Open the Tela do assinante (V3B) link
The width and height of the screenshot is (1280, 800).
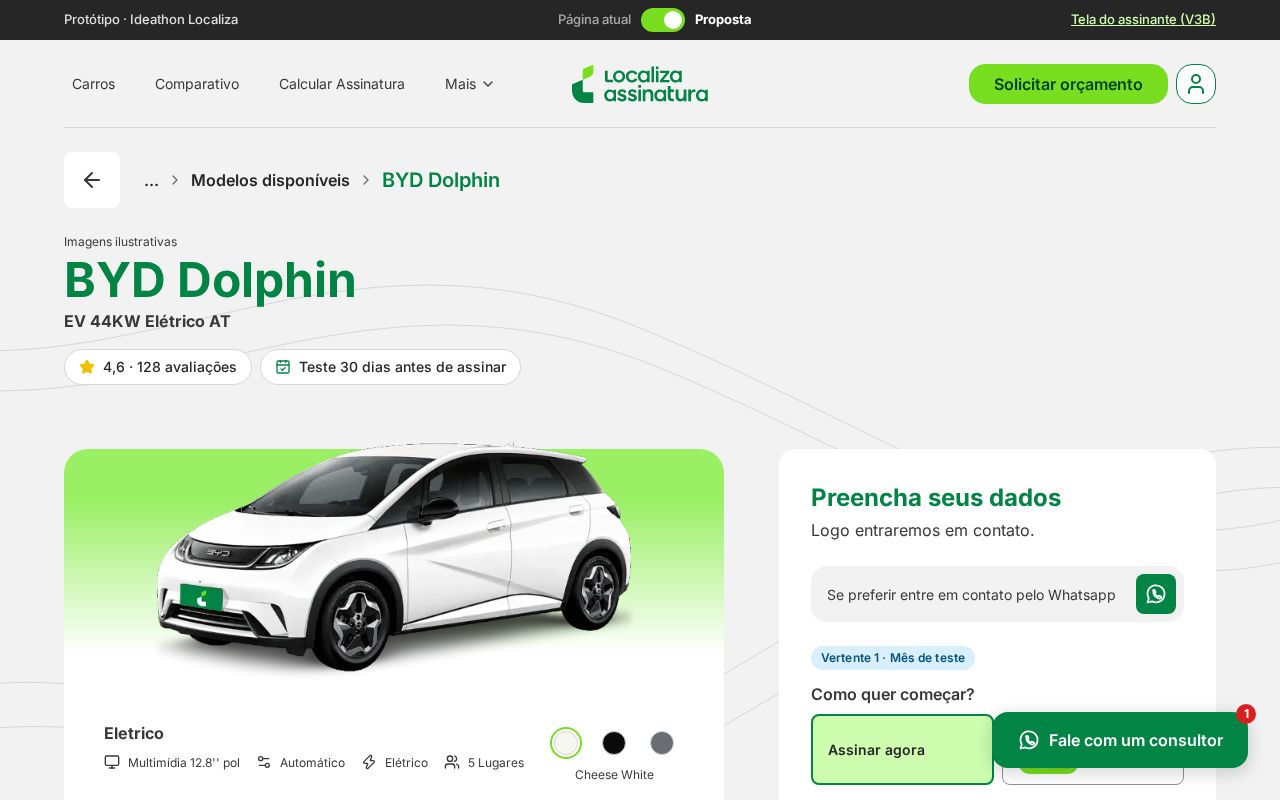1143,19
